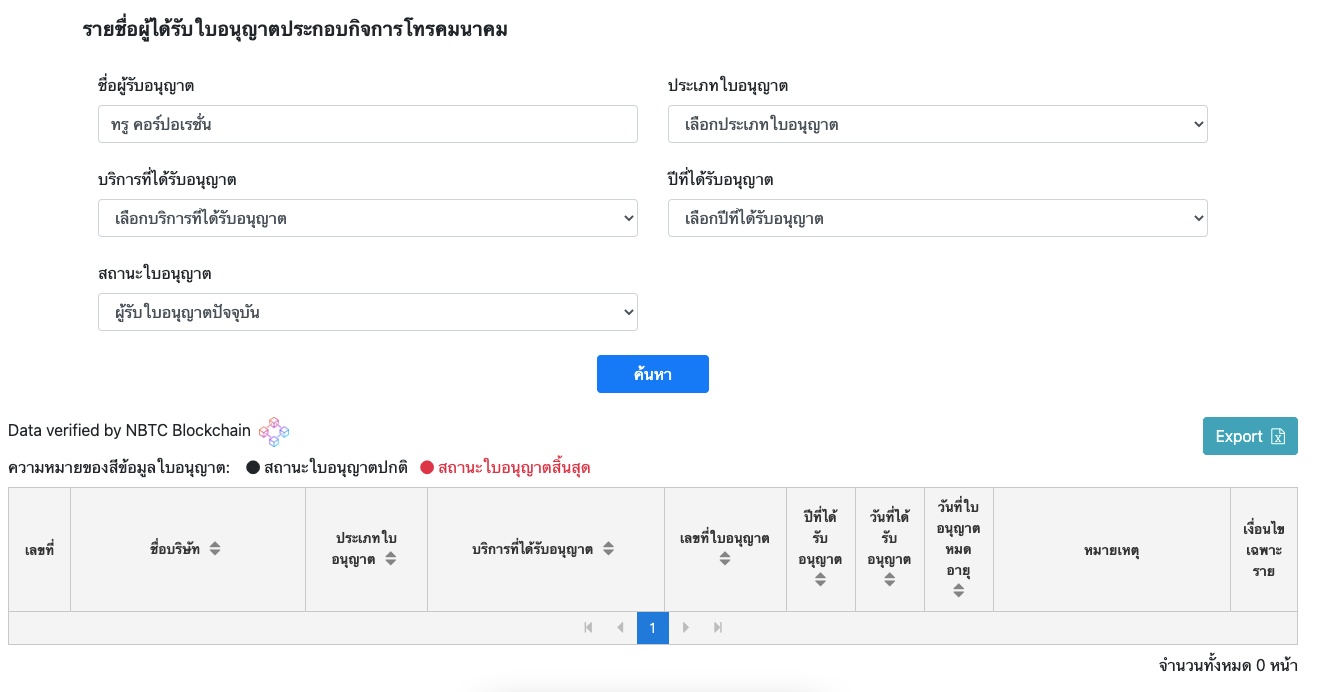This screenshot has width=1319, height=692.
Task: Click the Export button
Action: (x=1249, y=436)
